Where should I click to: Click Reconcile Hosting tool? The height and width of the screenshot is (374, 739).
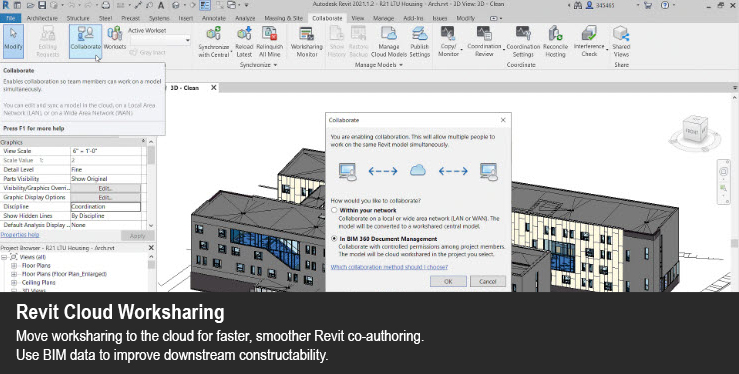coord(555,41)
